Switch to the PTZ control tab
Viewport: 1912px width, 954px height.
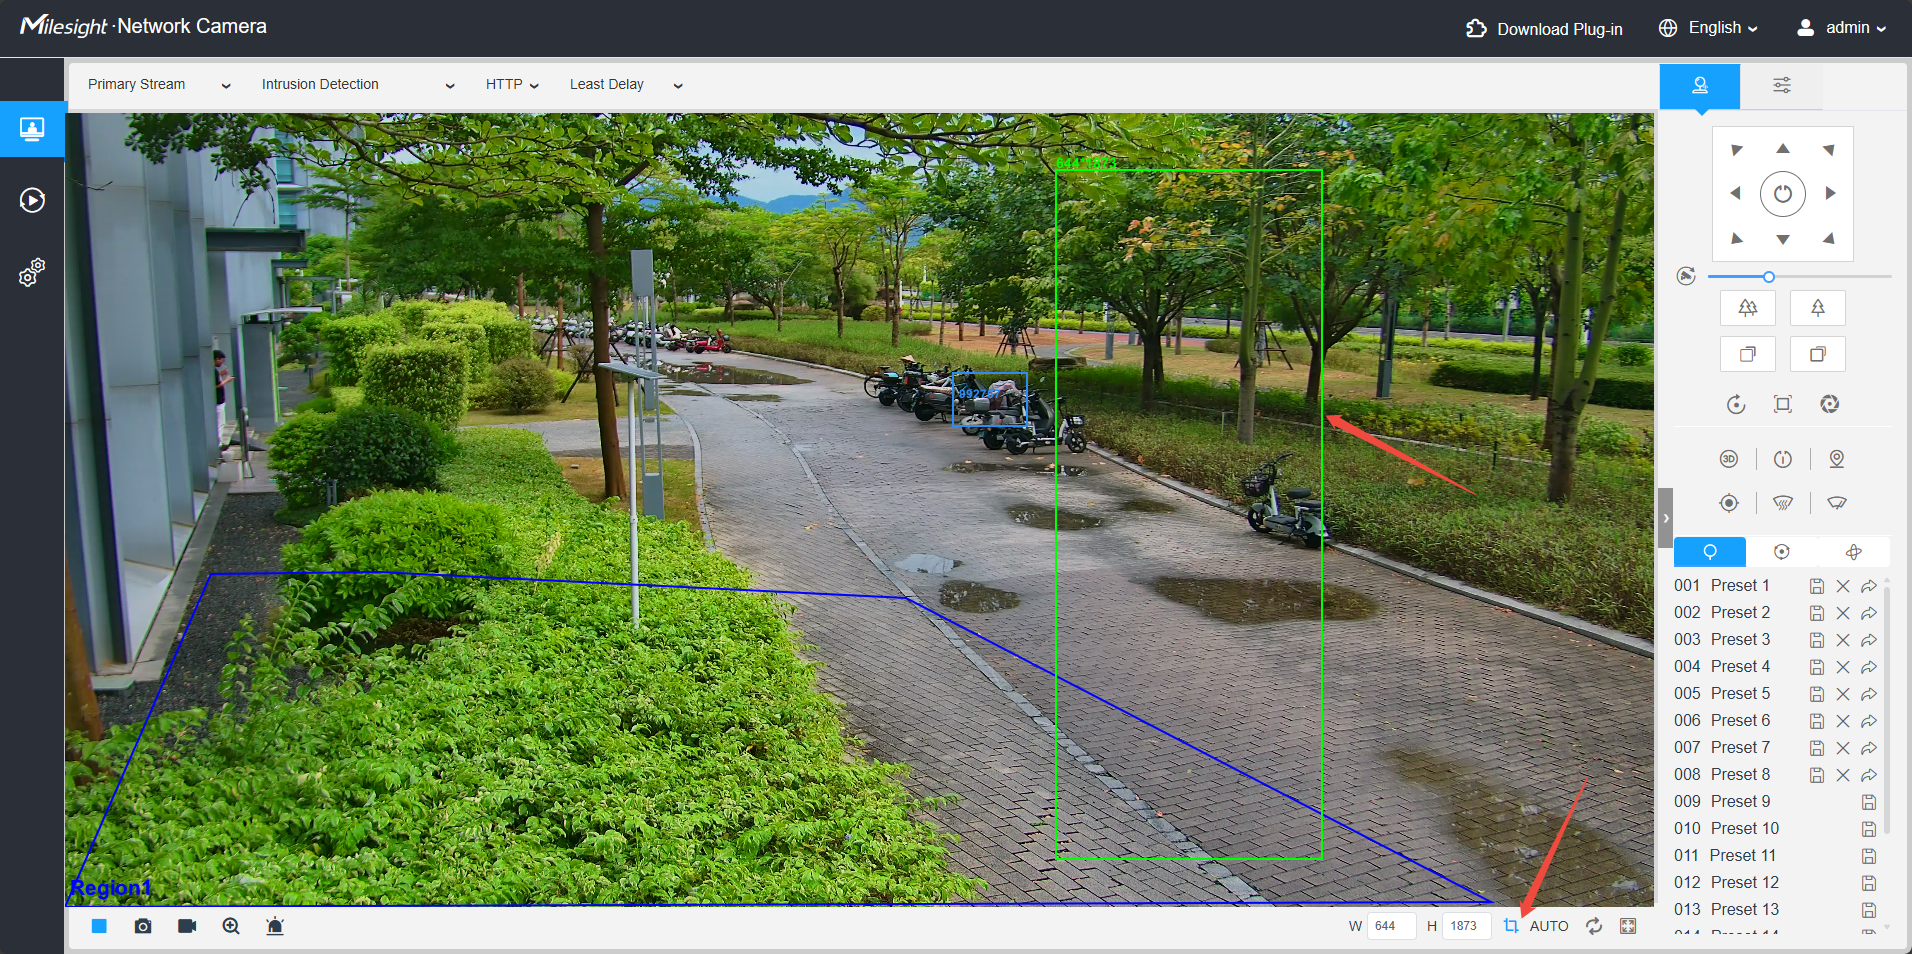pyautogui.click(x=1700, y=86)
